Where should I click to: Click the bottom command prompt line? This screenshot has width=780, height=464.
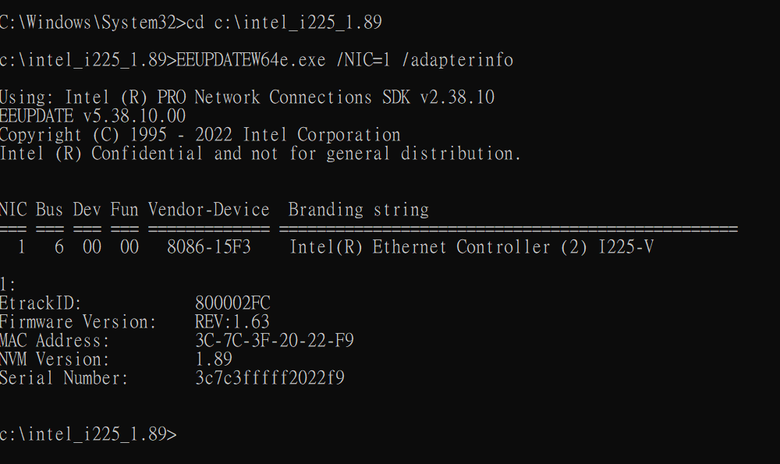pyautogui.click(x=88, y=434)
